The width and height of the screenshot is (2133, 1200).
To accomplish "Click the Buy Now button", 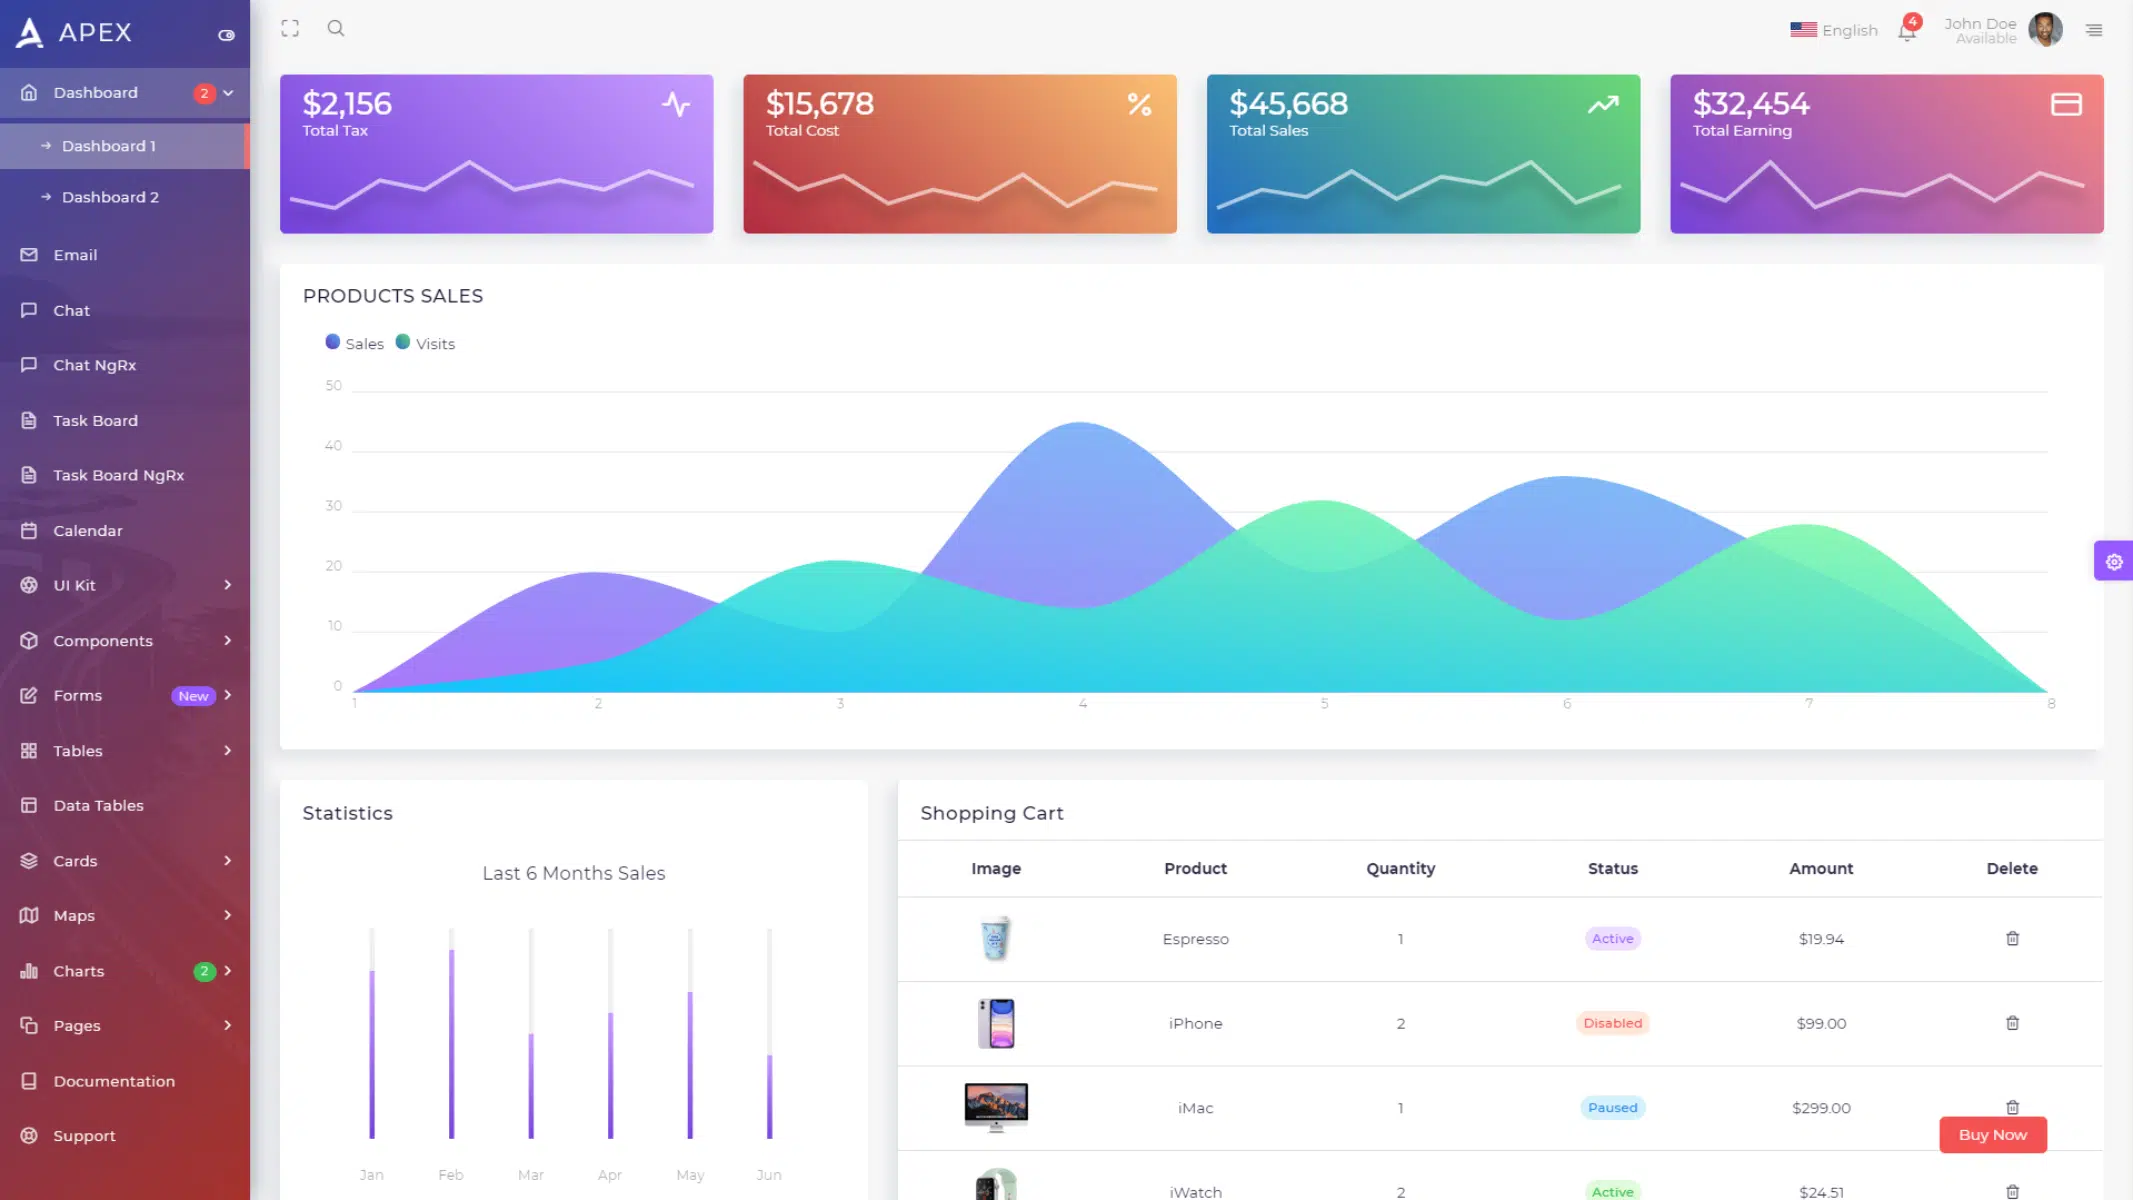I will [x=1992, y=1135].
